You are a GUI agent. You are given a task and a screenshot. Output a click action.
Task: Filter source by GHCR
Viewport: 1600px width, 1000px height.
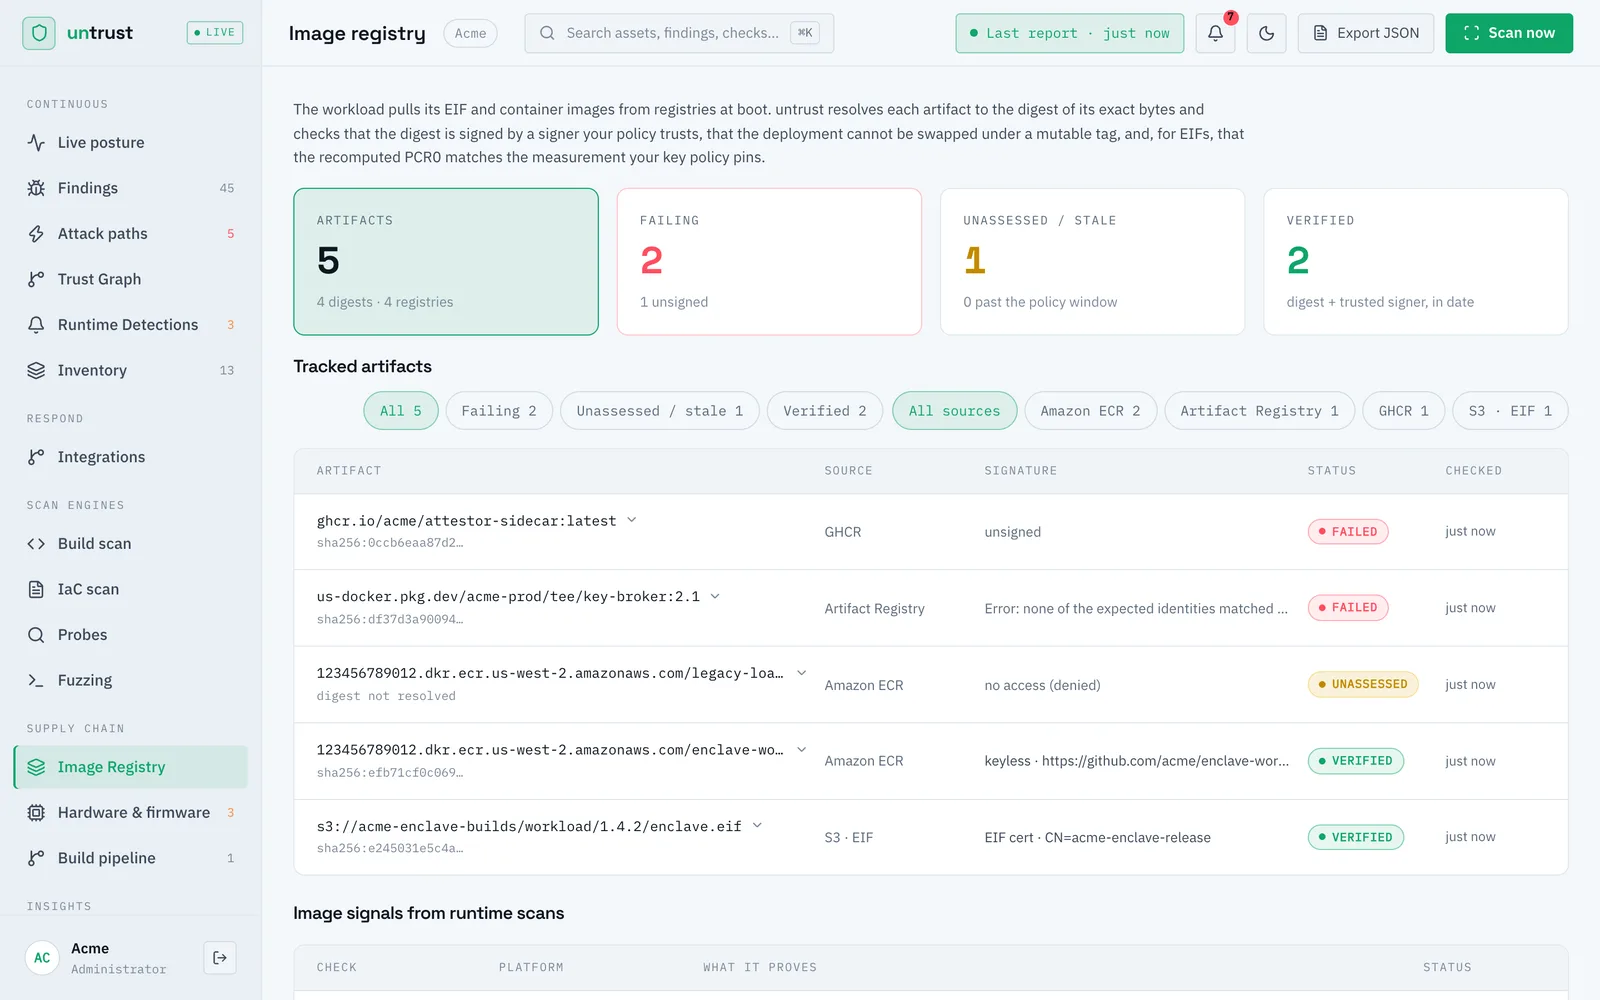(x=1403, y=411)
